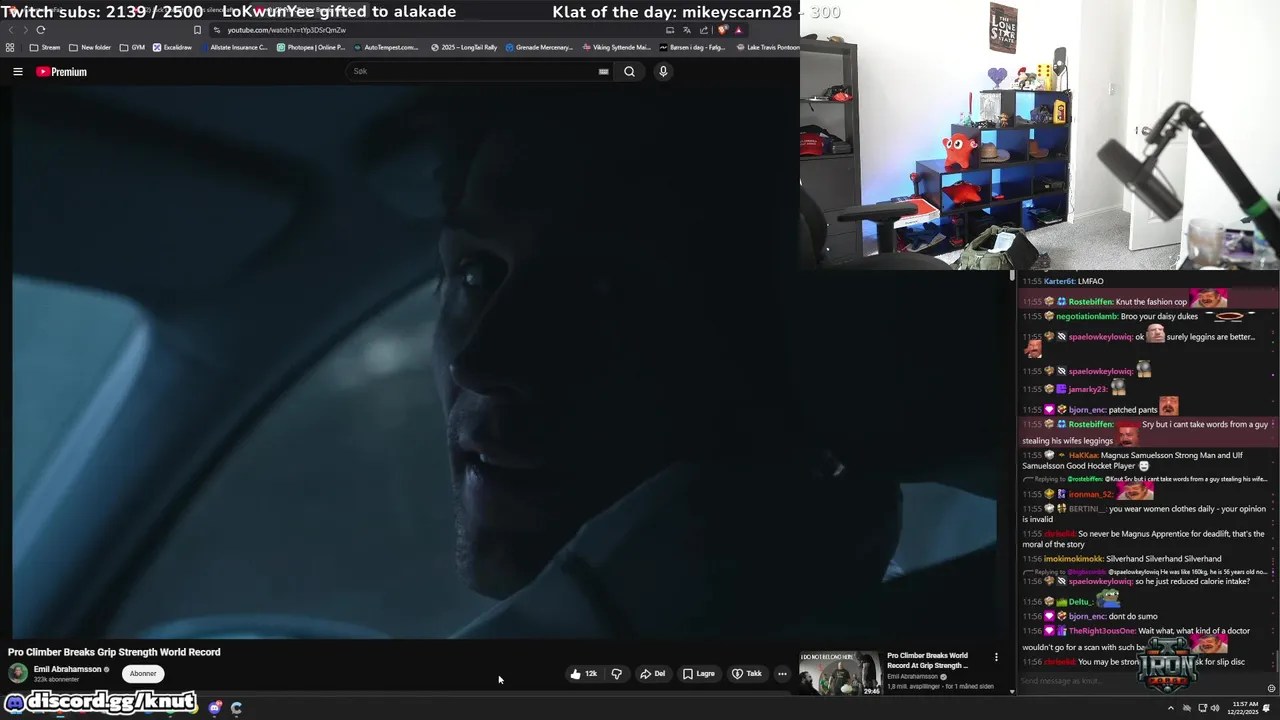Click the Del share button
Screen dimensions: 1280x720
pos(652,674)
